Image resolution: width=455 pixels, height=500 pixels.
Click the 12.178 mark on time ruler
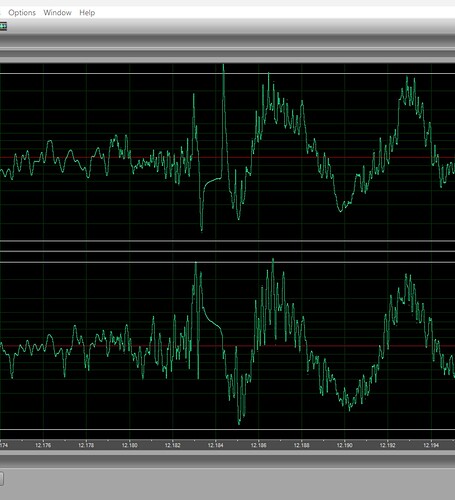(86, 445)
